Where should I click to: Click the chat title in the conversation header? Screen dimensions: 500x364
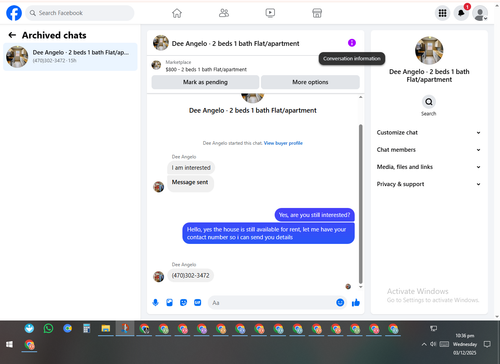pyautogui.click(x=235, y=43)
